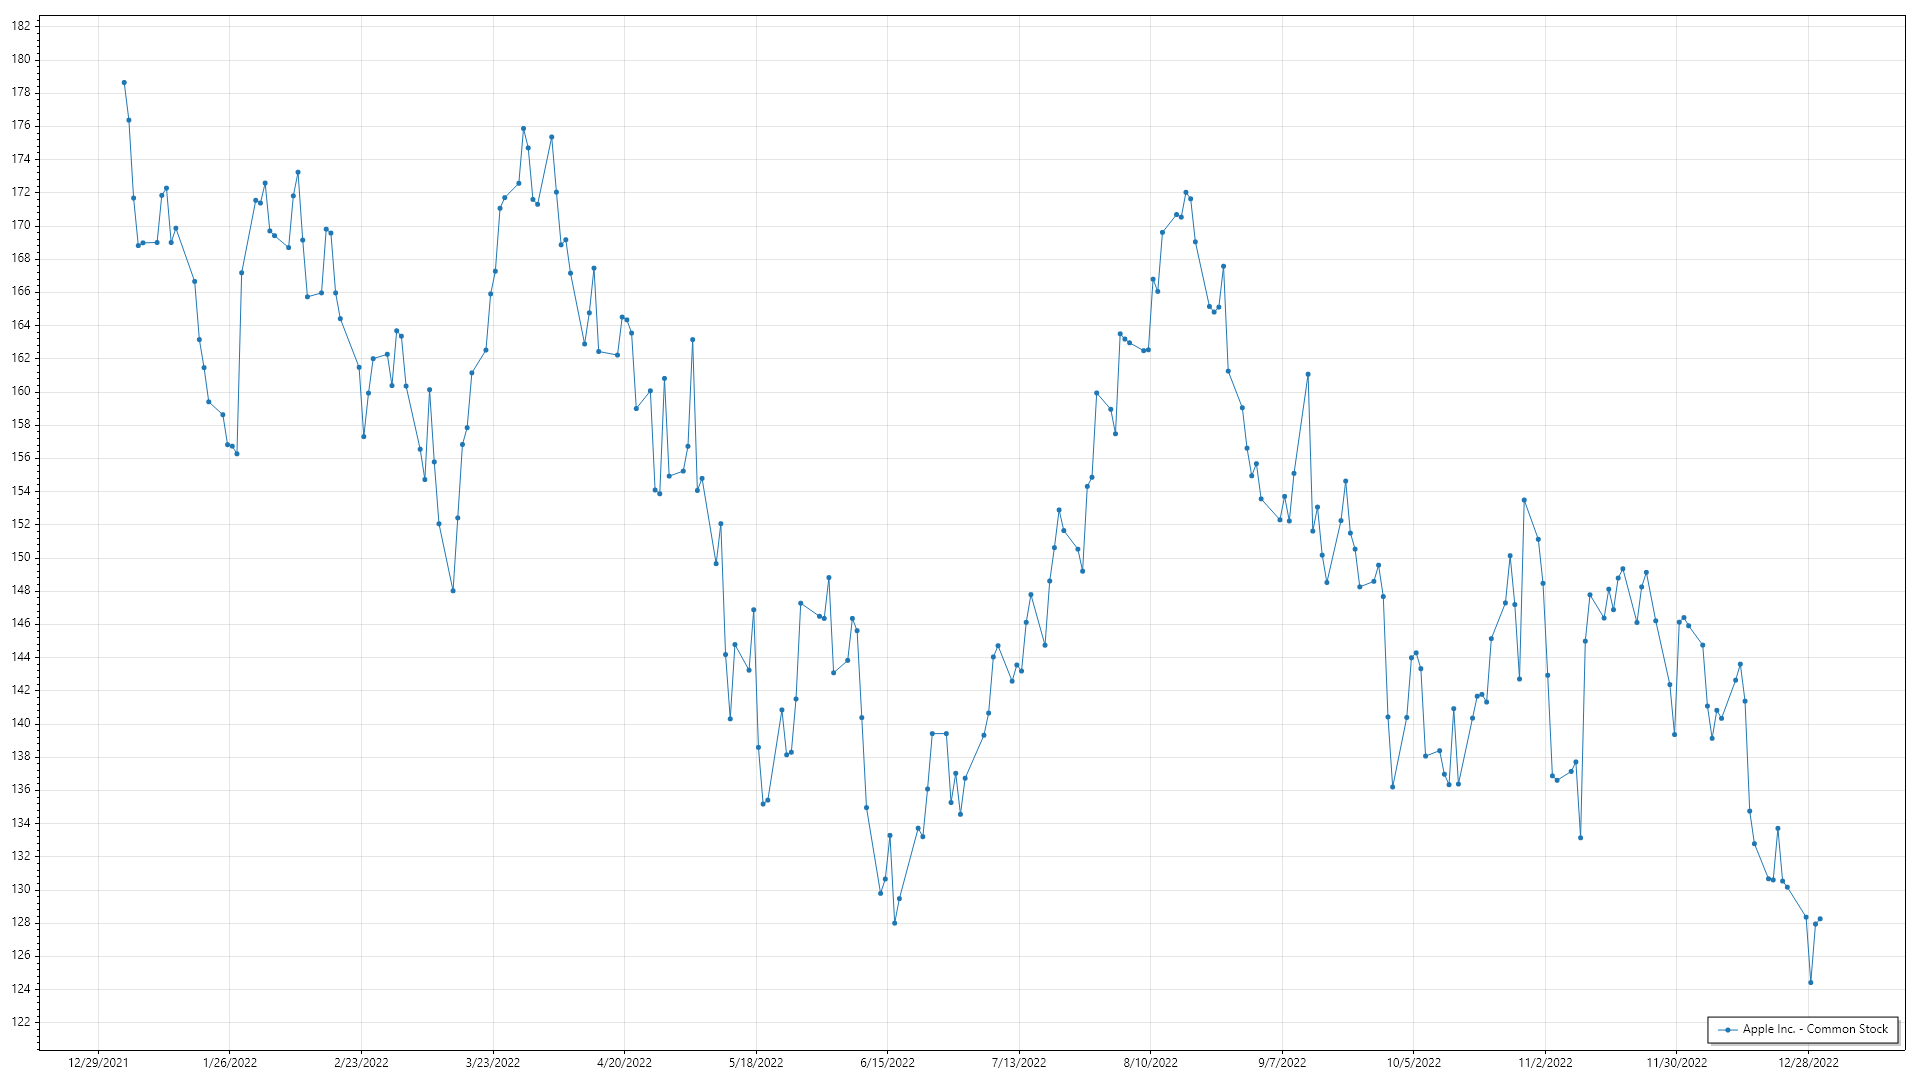Click the 150 y-axis label
The image size is (1920, 1080).
[21, 557]
